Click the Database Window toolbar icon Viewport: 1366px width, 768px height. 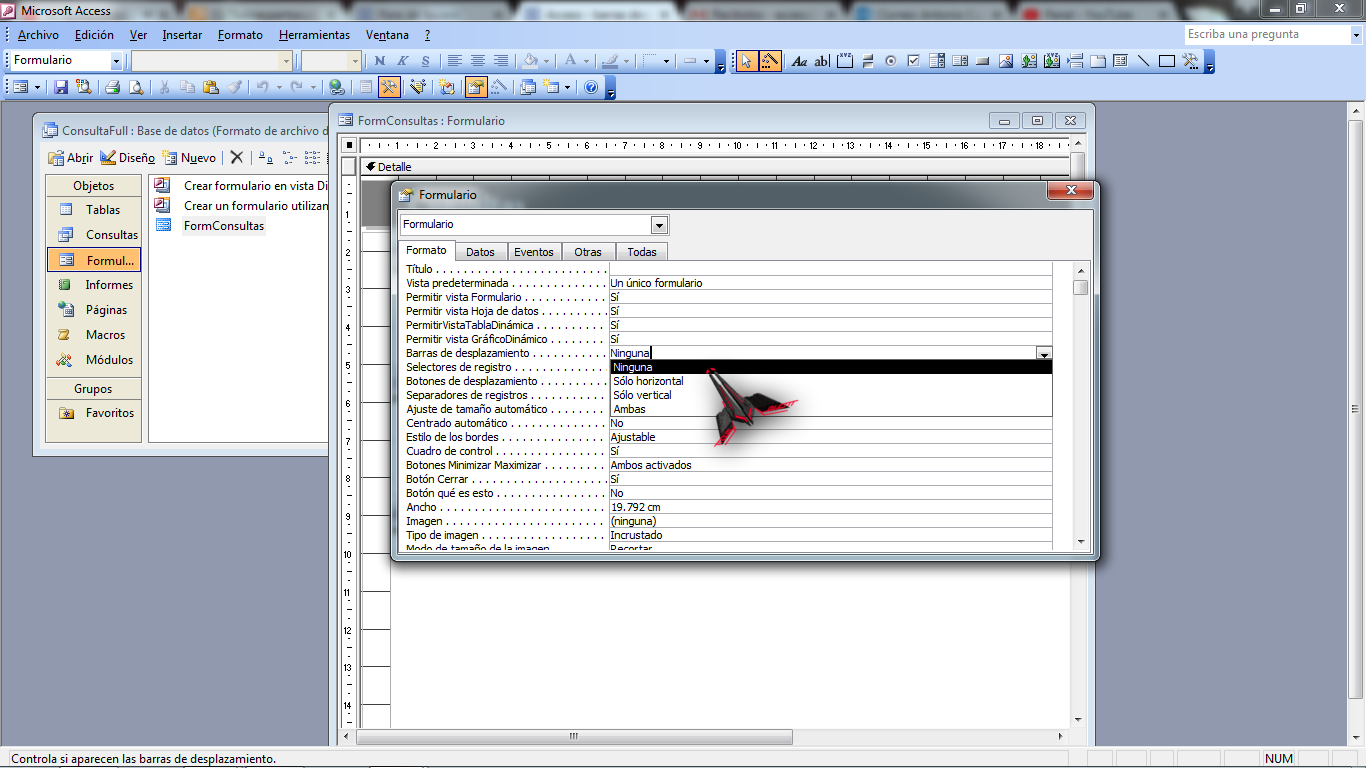[x=527, y=87]
